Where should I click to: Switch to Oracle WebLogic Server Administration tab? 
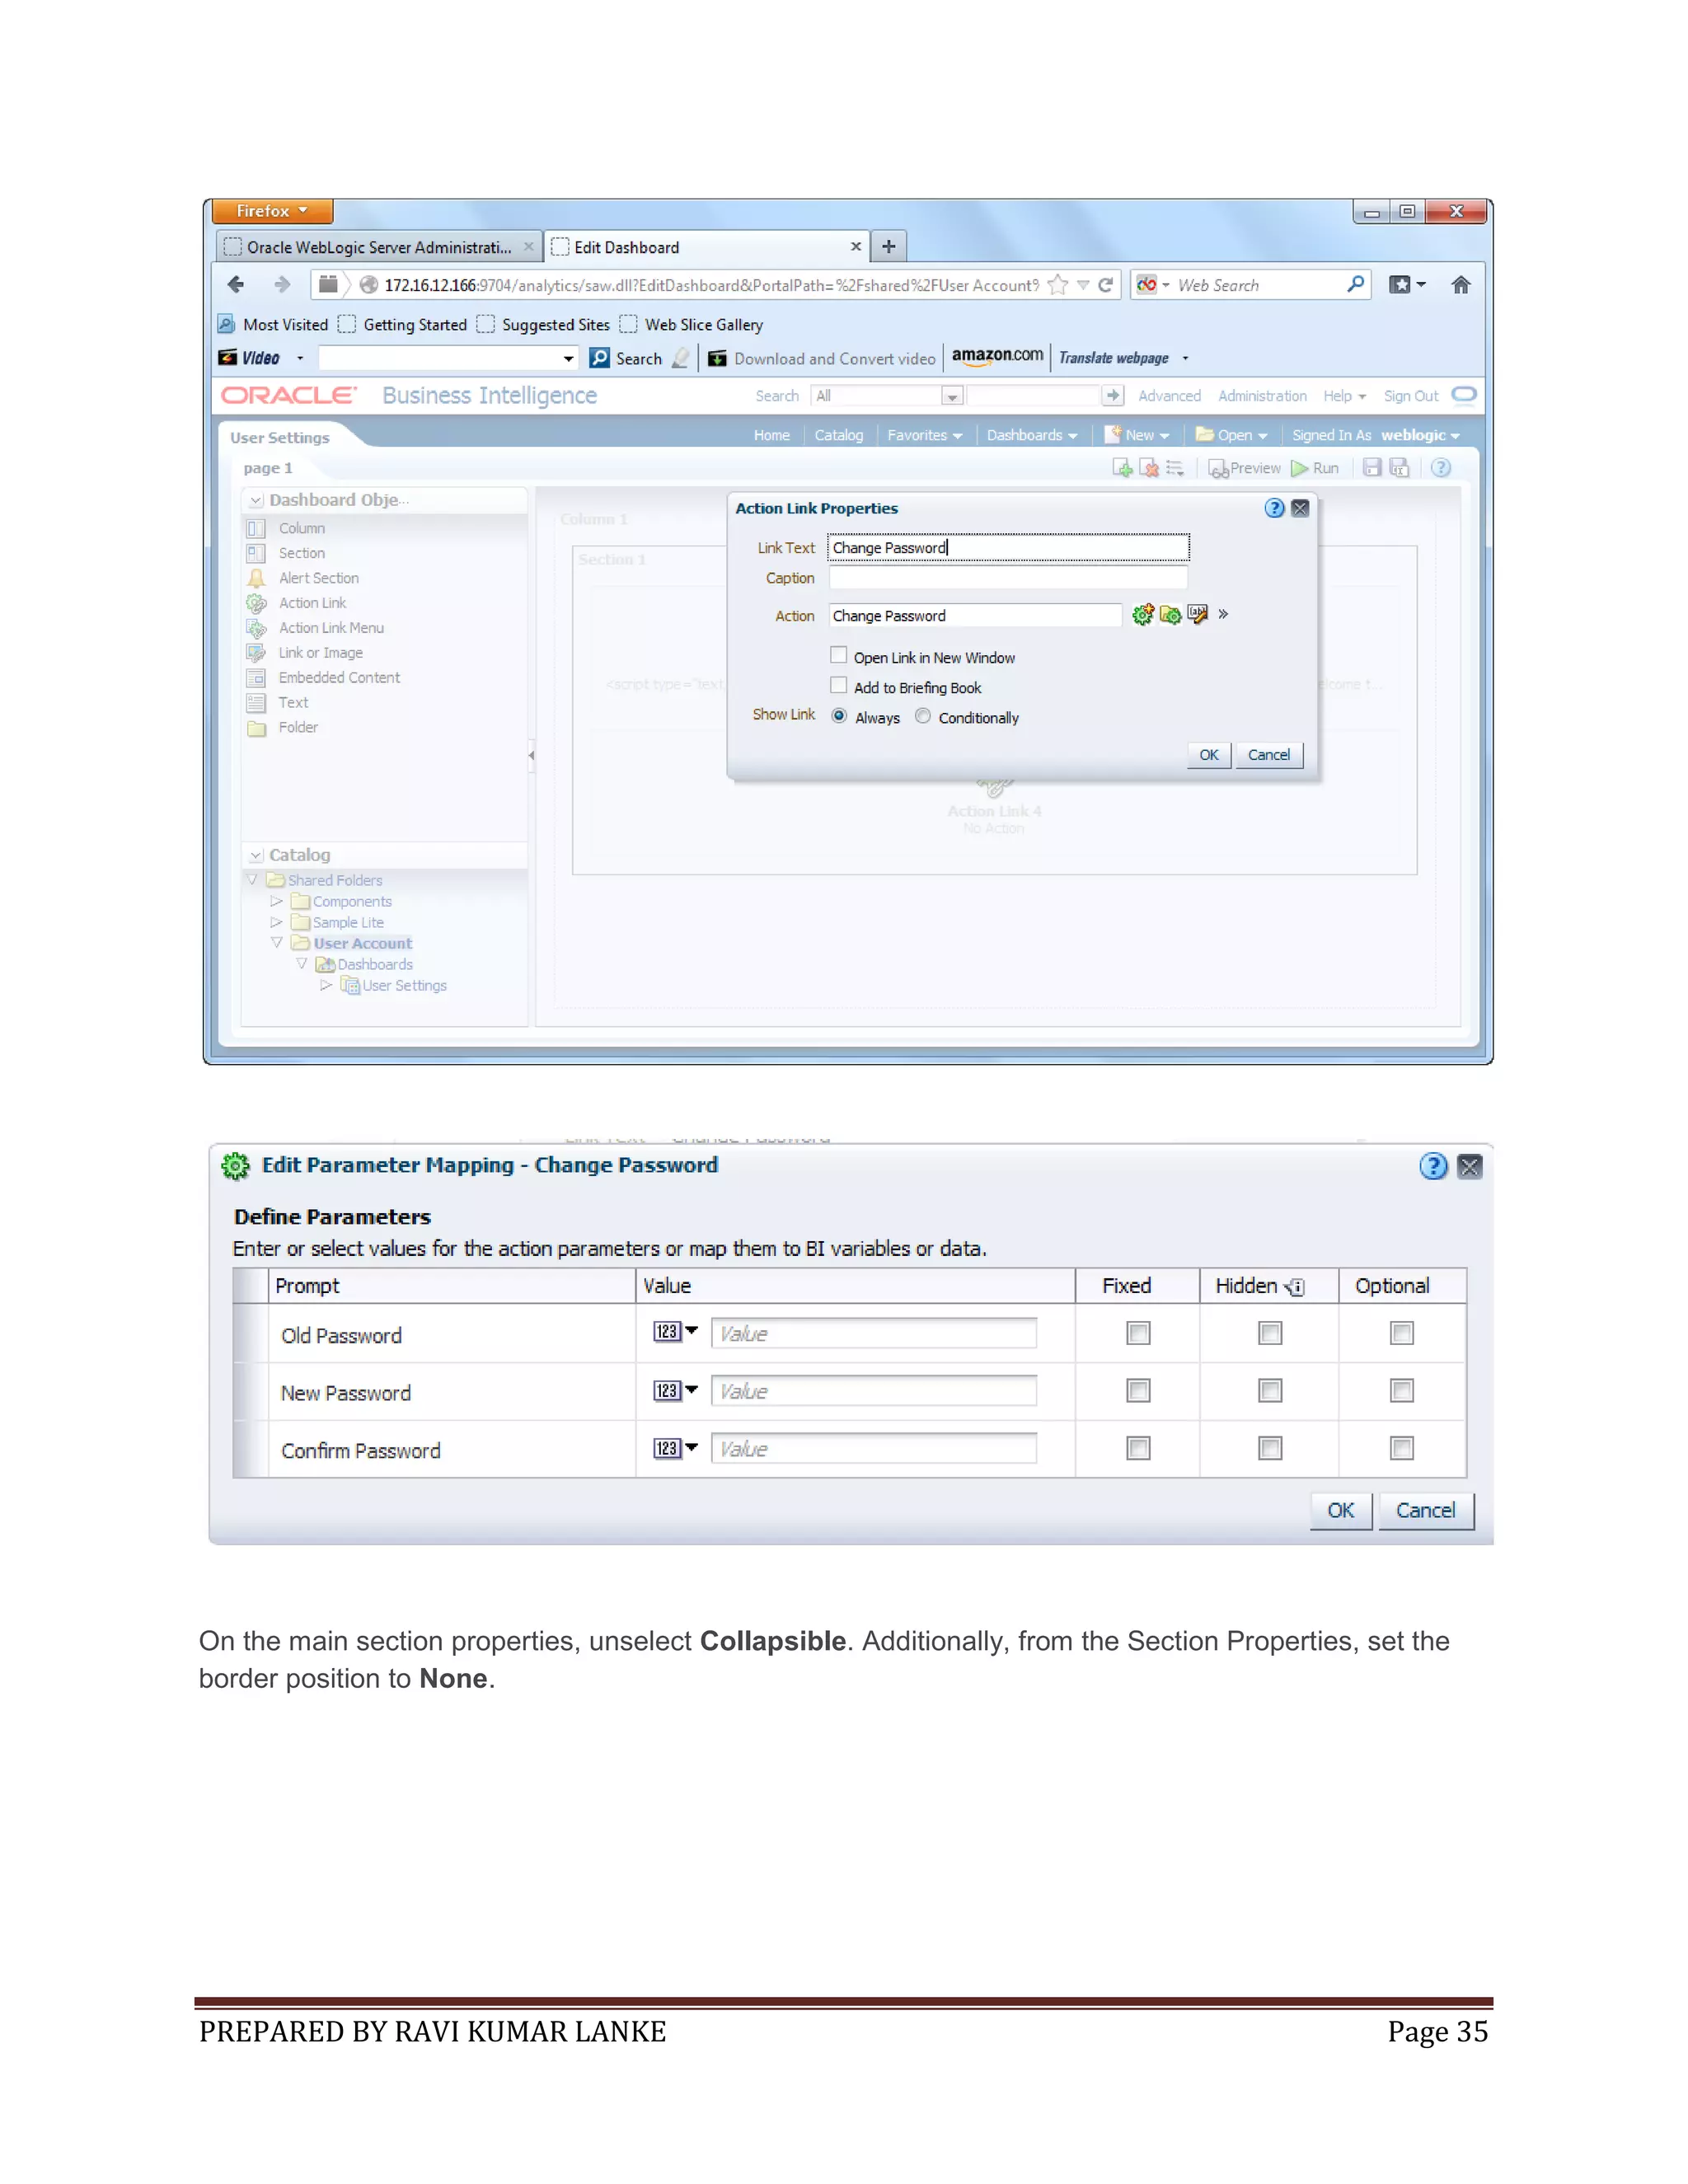pyautogui.click(x=379, y=247)
